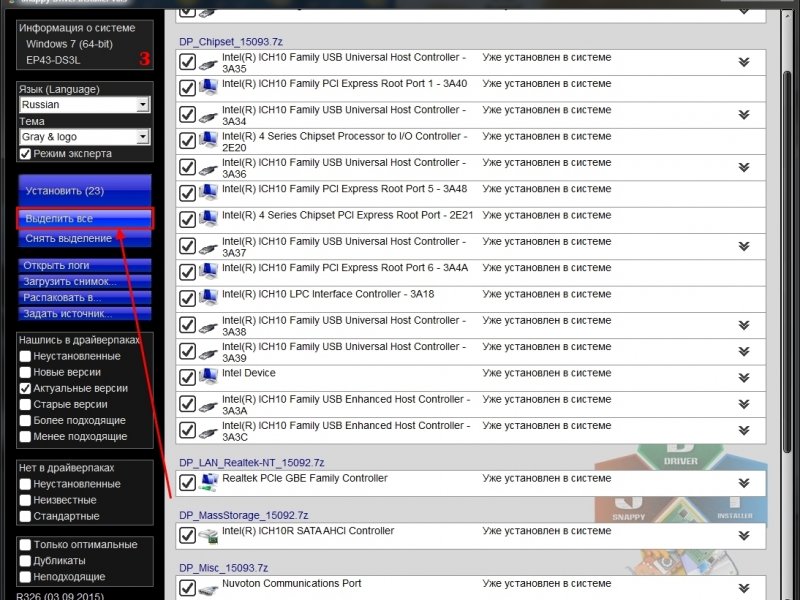The width and height of the screenshot is (800, 600).
Task: Expand the USB Universal Host Controller 3A39 row
Action: [744, 352]
